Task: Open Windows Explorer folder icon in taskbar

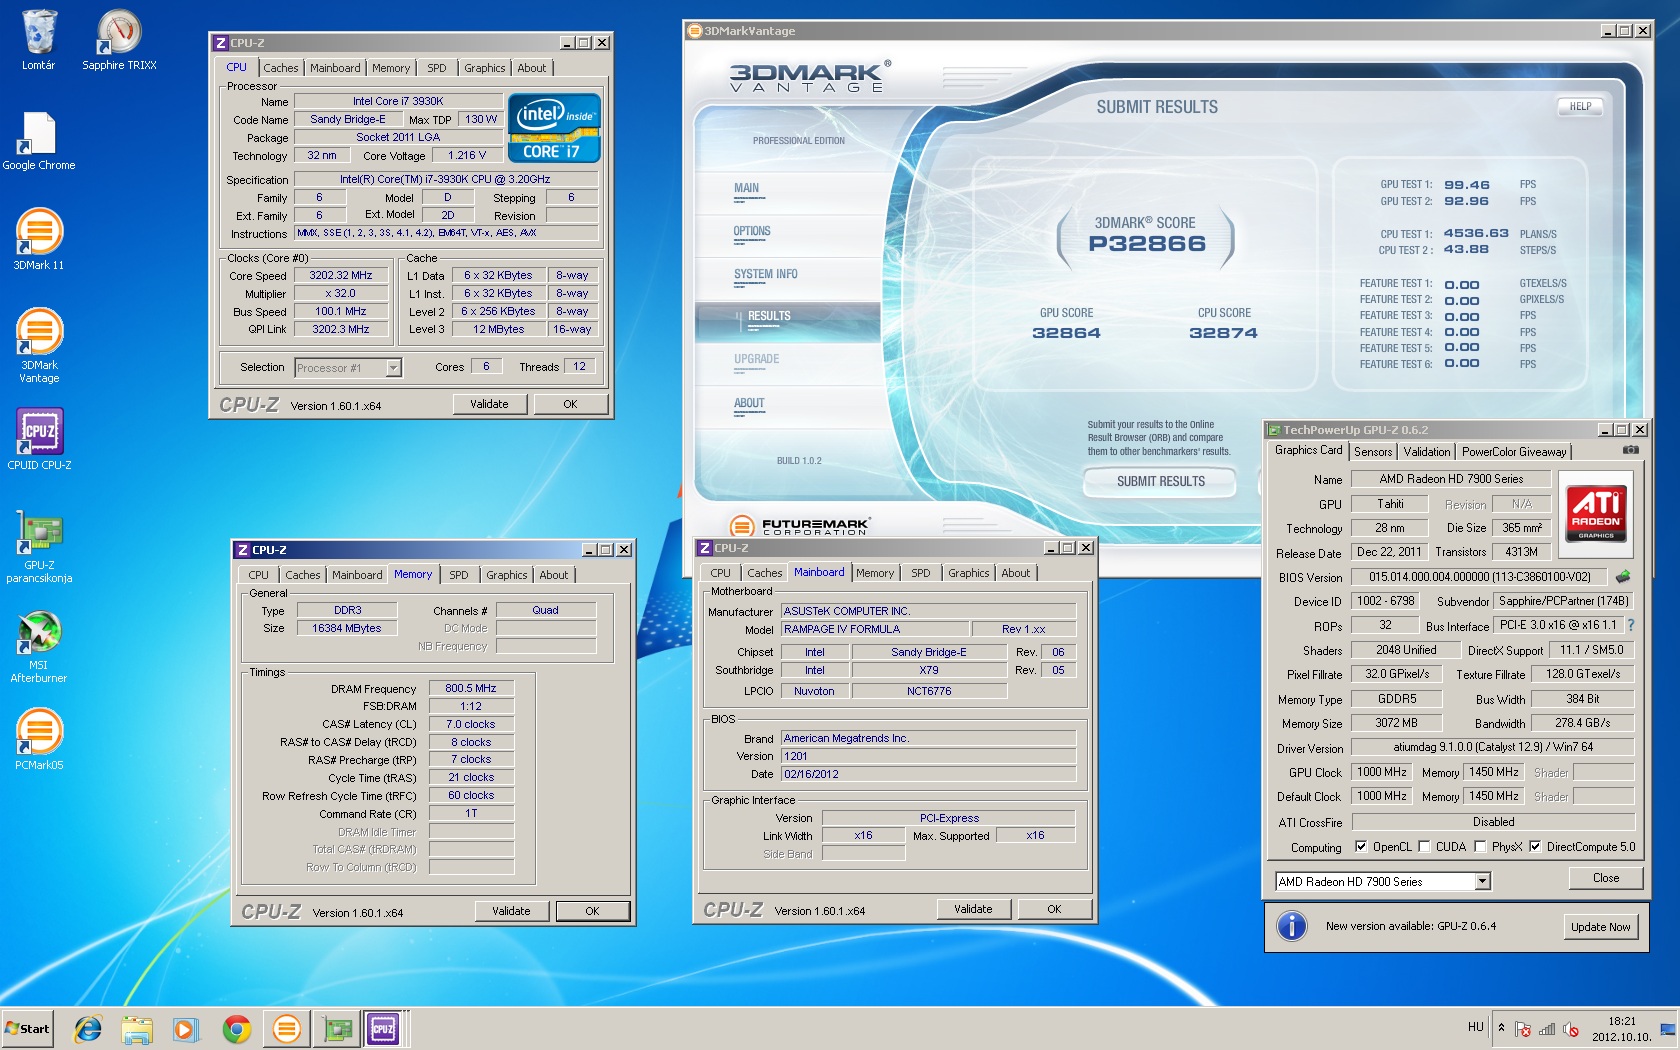Action: [137, 1028]
